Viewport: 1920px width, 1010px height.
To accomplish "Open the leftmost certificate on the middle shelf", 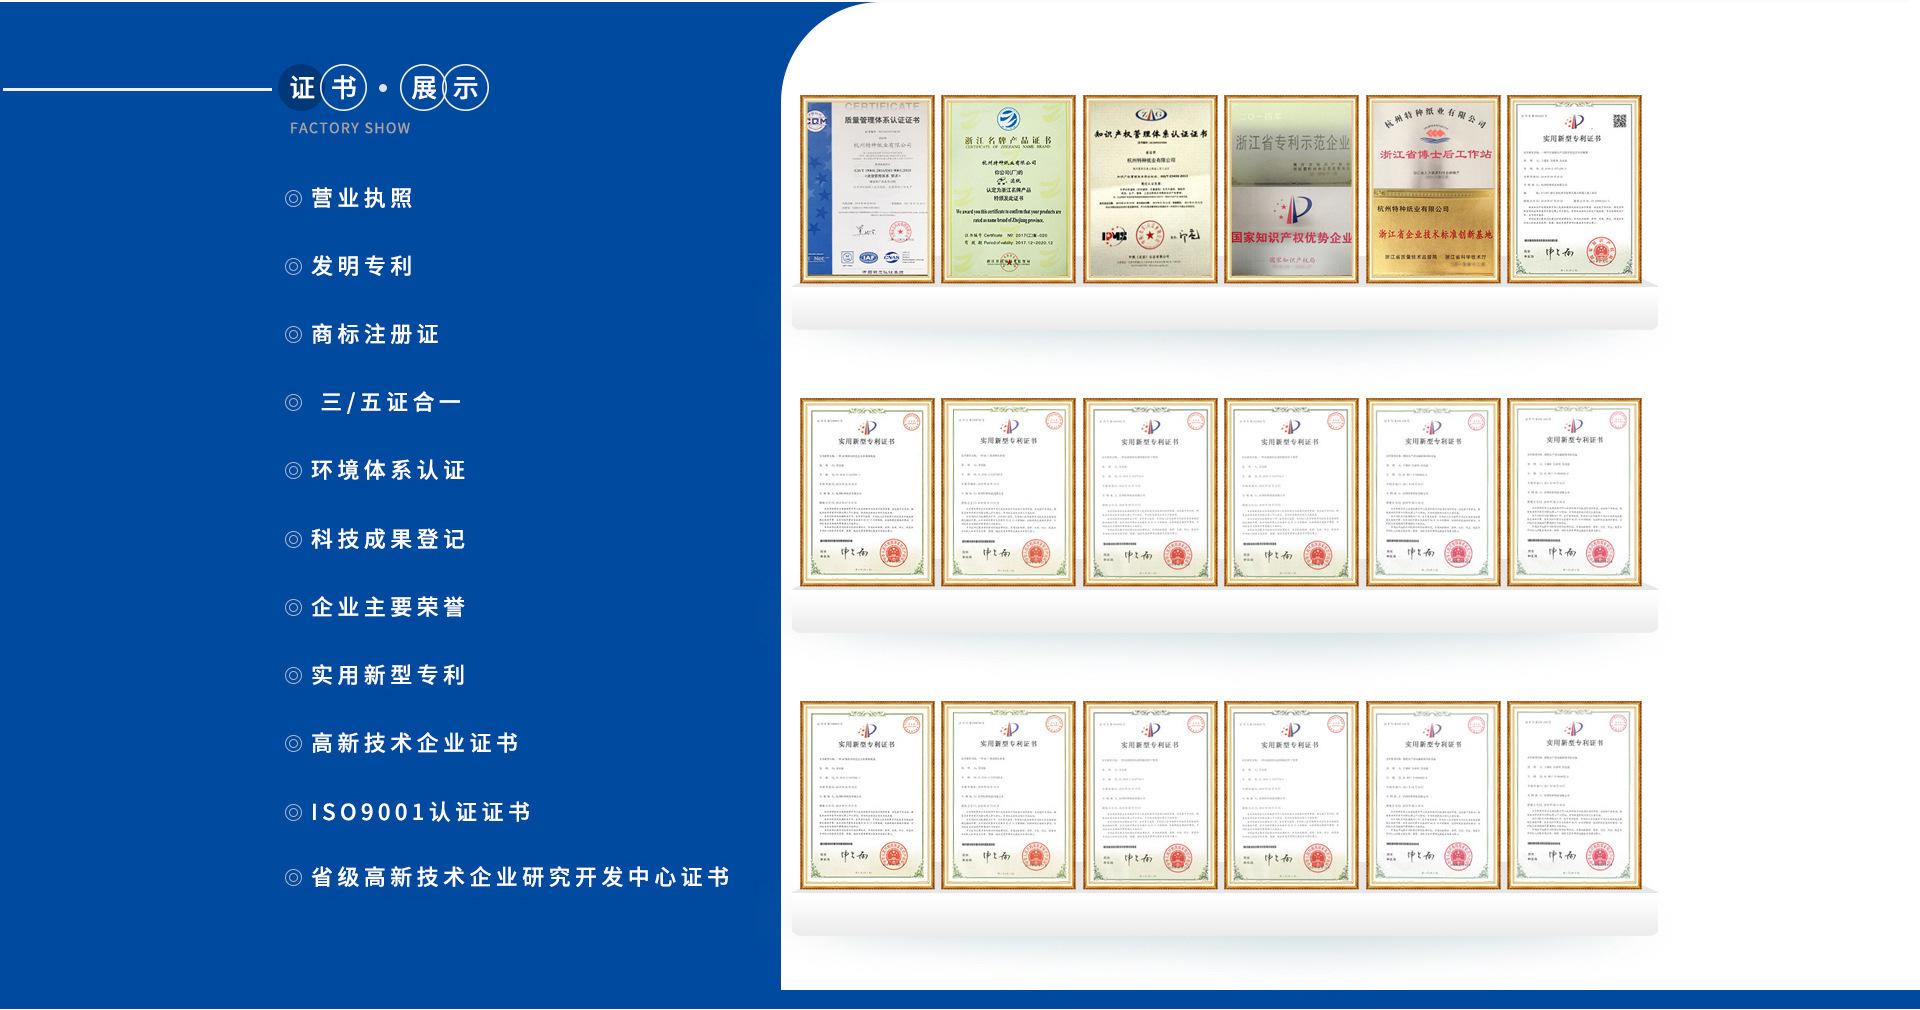I will (867, 492).
